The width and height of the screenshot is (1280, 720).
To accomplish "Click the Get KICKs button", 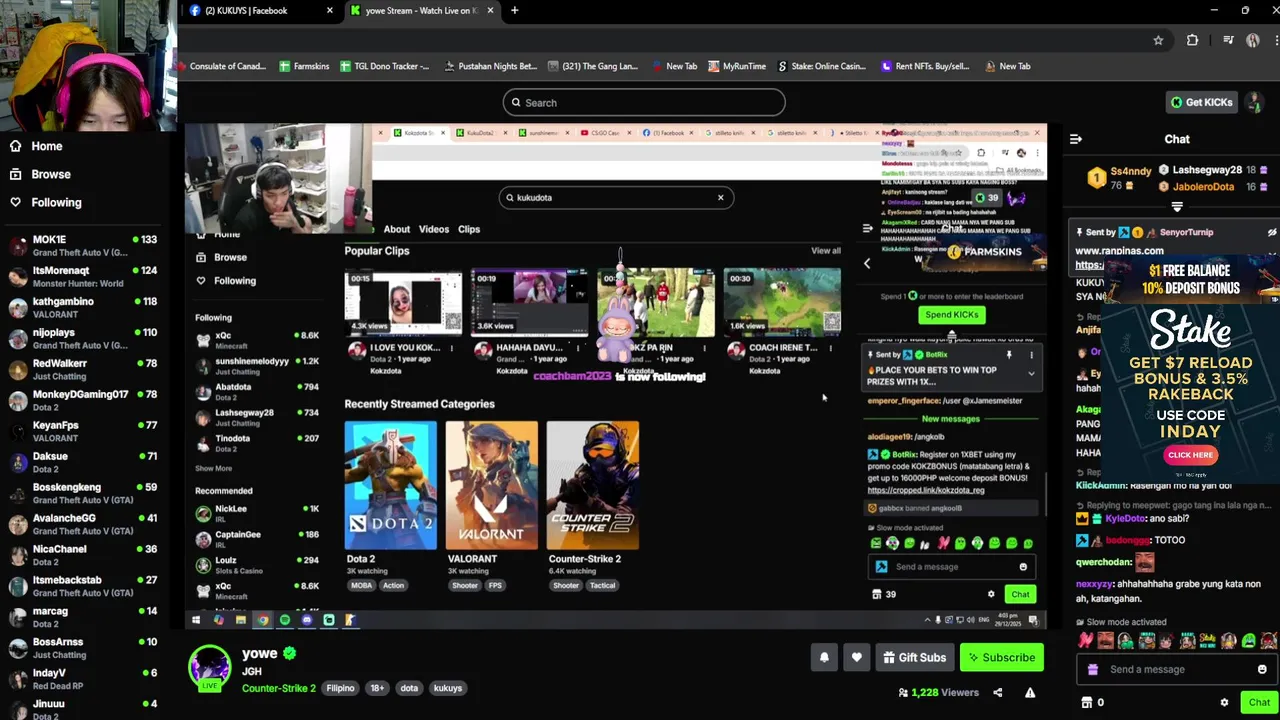I will (x=1201, y=102).
